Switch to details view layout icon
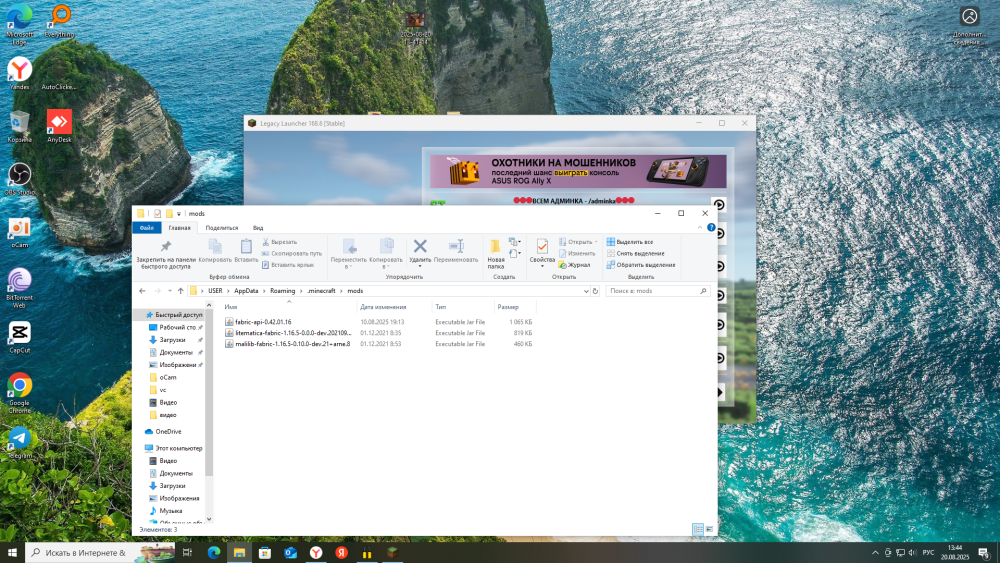This screenshot has height=563, width=1000. click(698, 529)
